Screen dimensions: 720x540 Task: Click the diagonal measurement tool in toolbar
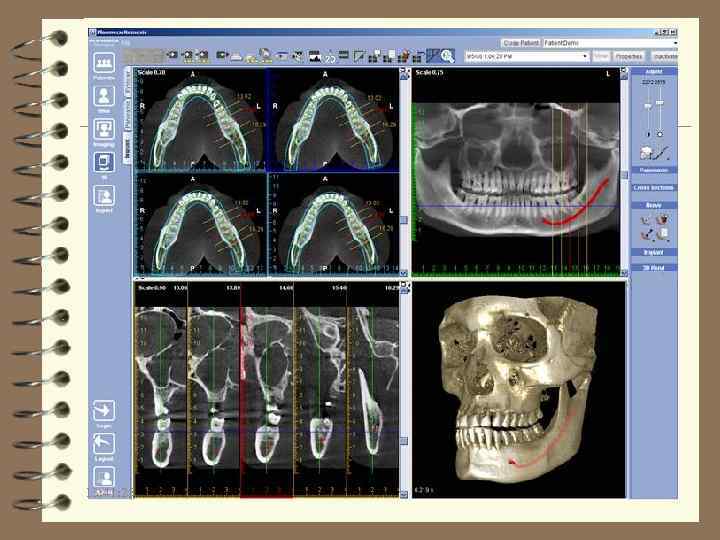tap(358, 56)
